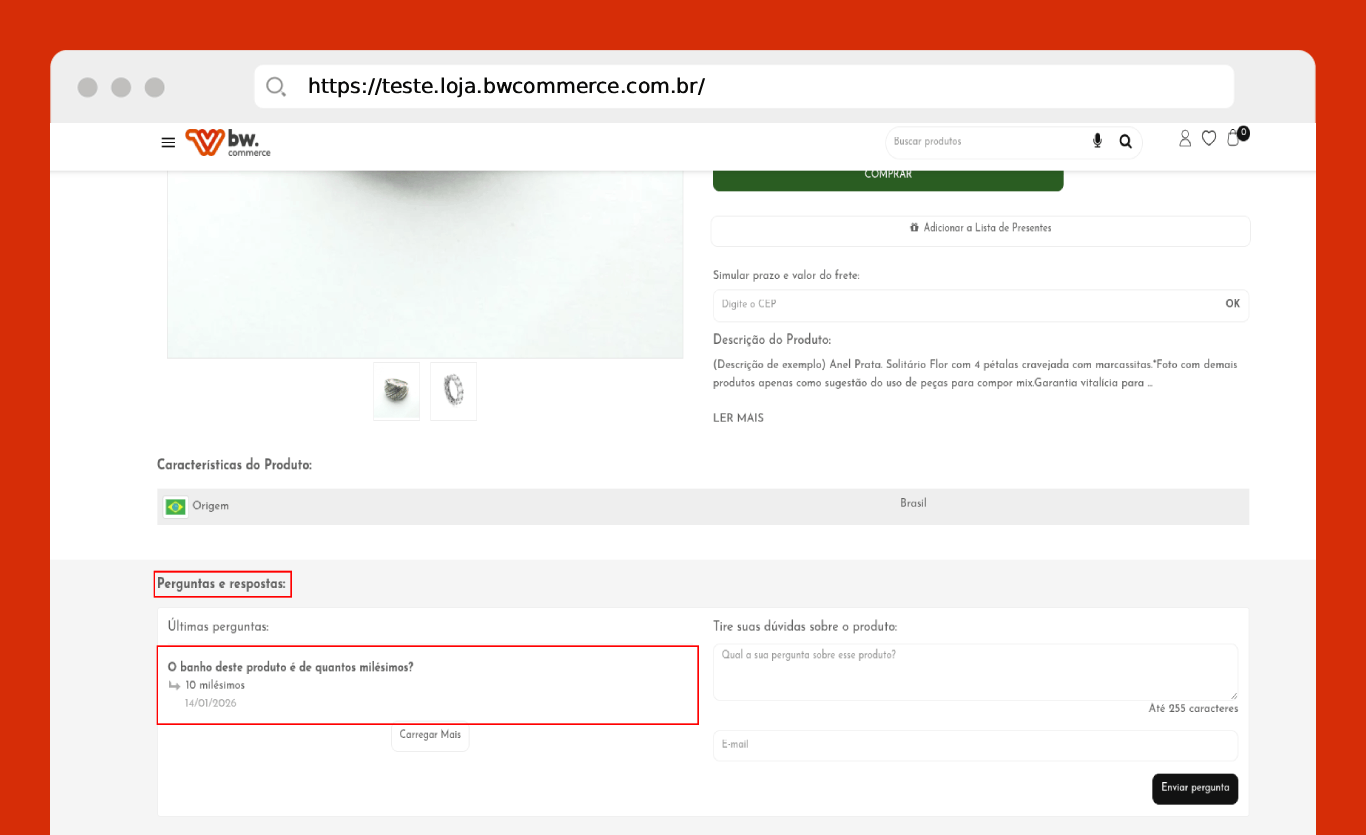
Task: Click the E-mail input field
Action: click(974, 745)
